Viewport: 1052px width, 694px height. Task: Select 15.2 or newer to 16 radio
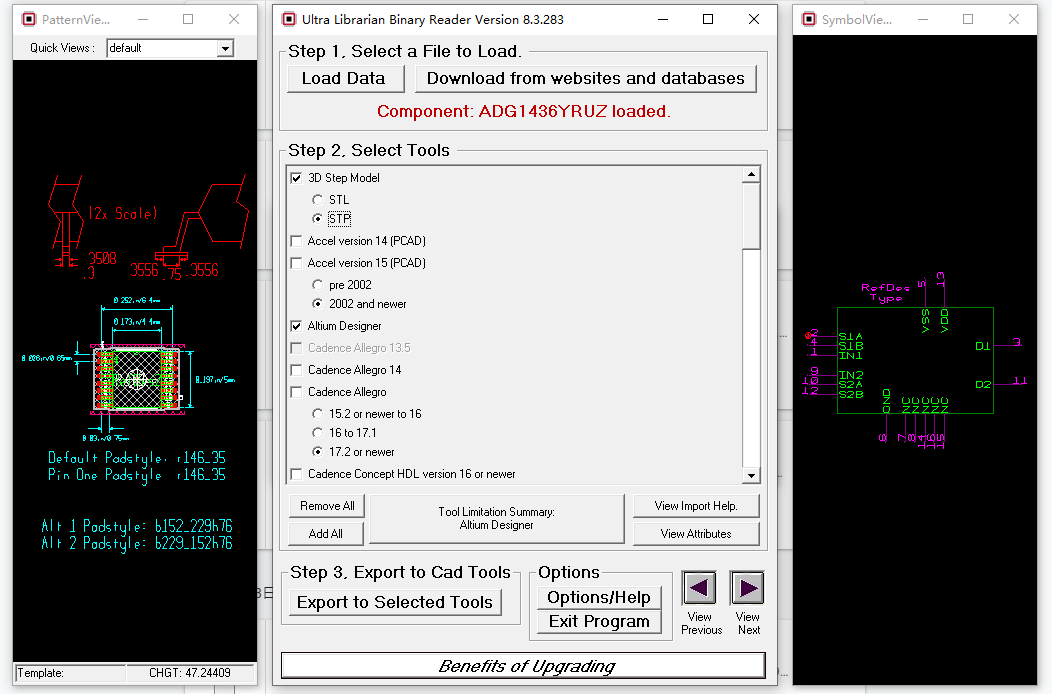[317, 413]
